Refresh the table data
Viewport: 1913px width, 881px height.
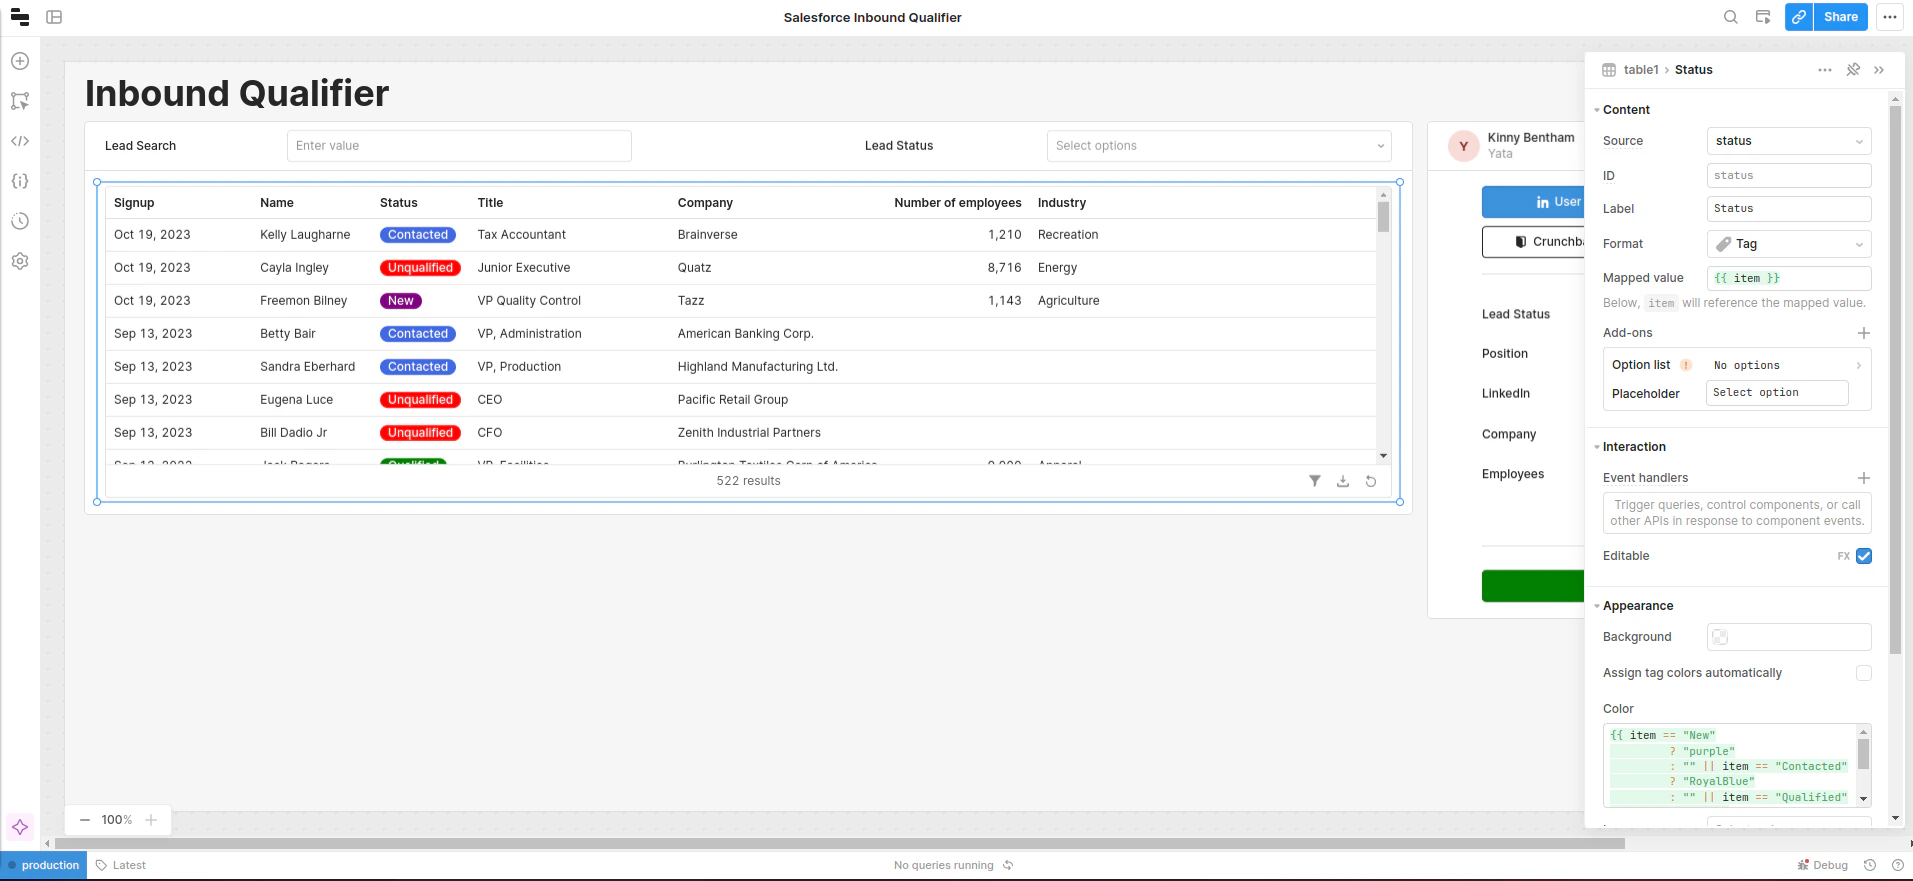click(x=1371, y=481)
